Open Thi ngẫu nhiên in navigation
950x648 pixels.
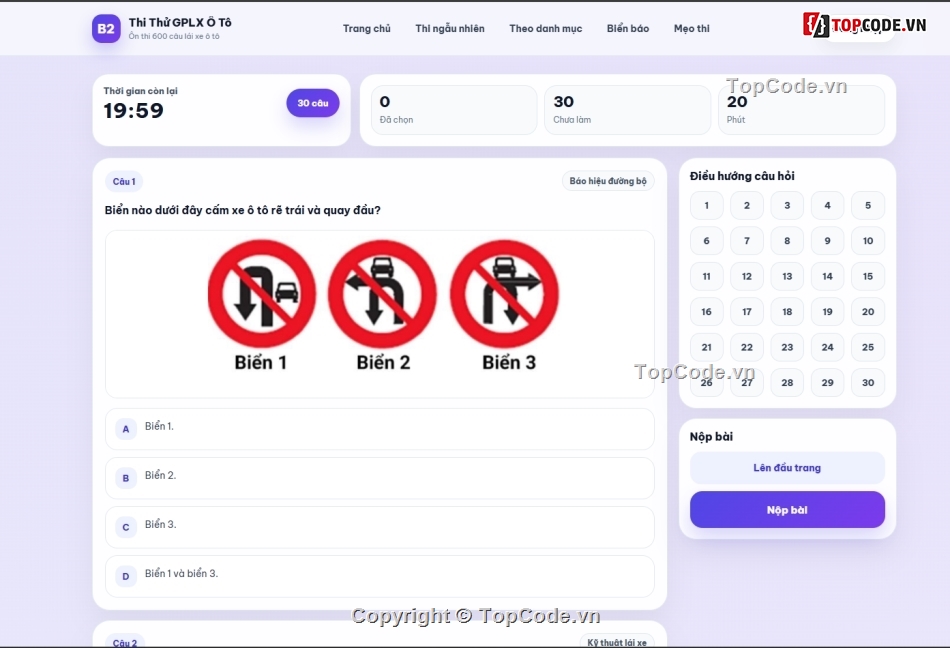tap(450, 28)
